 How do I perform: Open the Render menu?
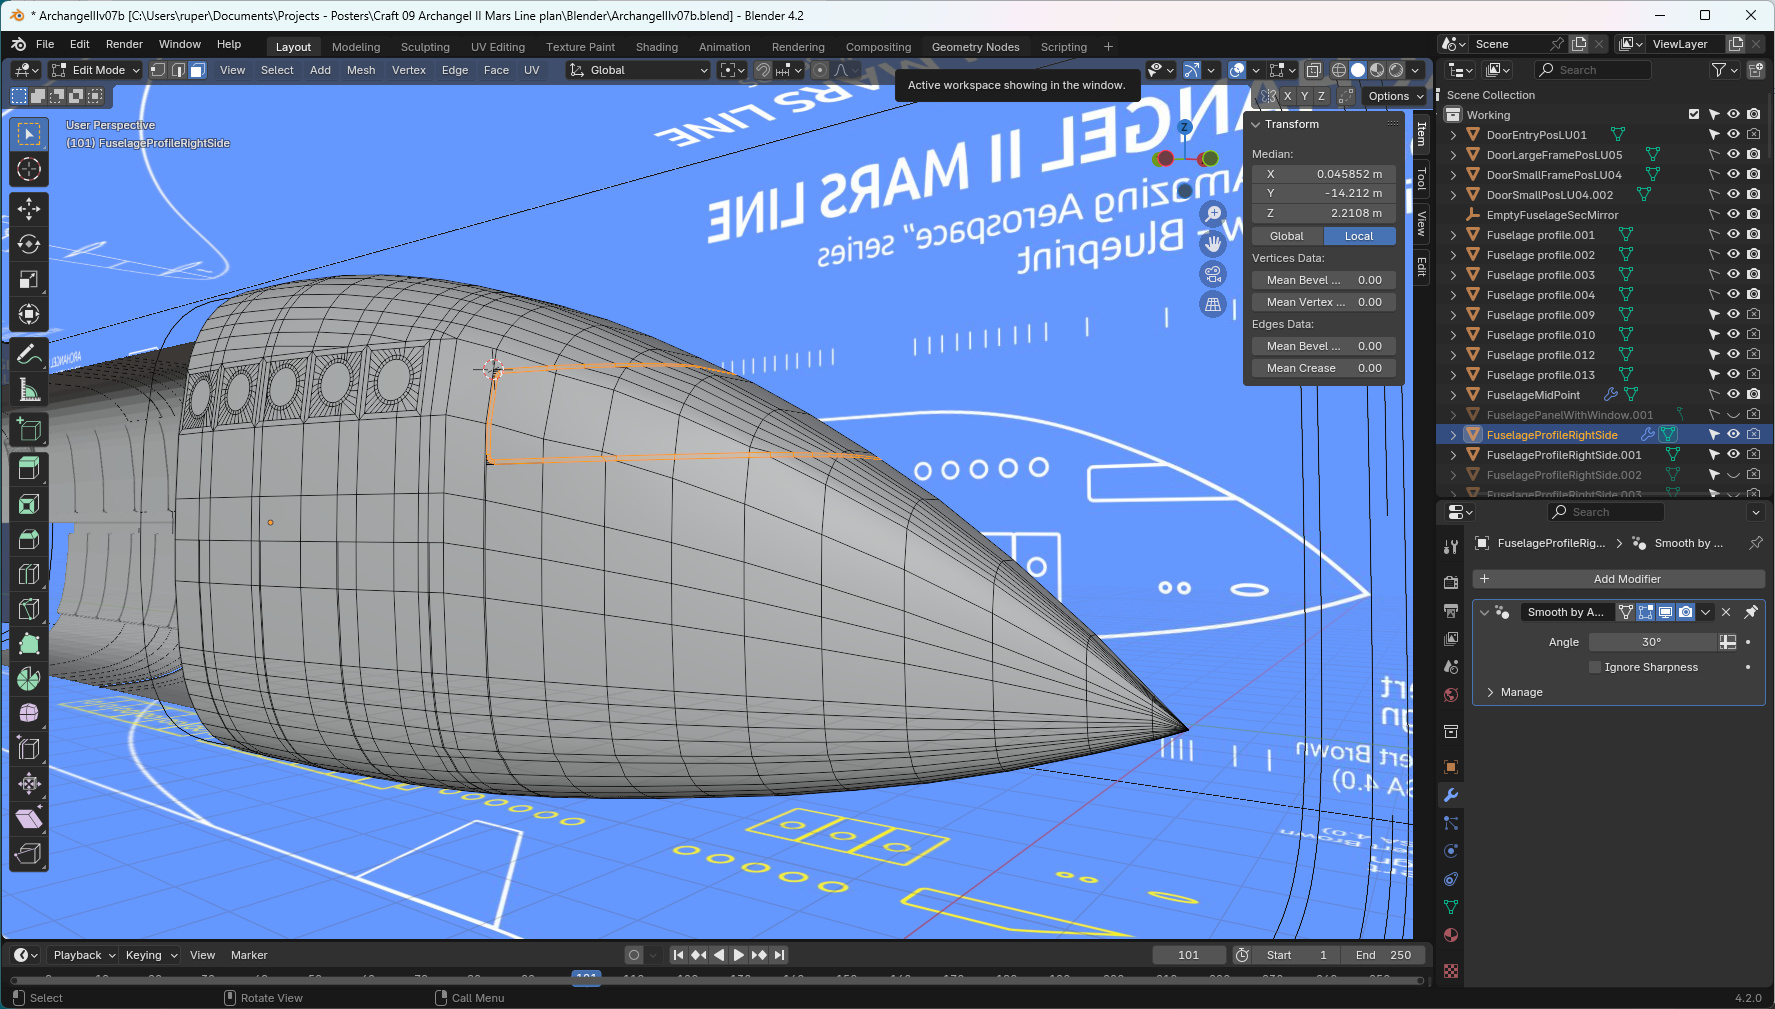pos(124,44)
